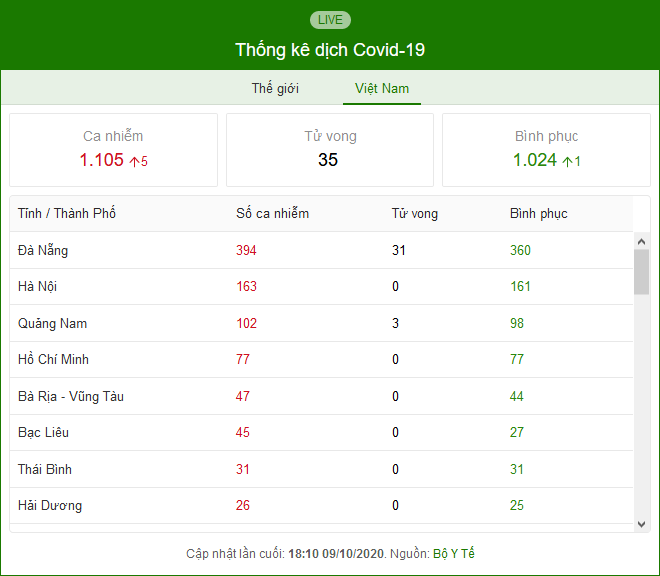Image resolution: width=660 pixels, height=576 pixels.
Task: Click the Bình phục summary card
Action: click(546, 149)
